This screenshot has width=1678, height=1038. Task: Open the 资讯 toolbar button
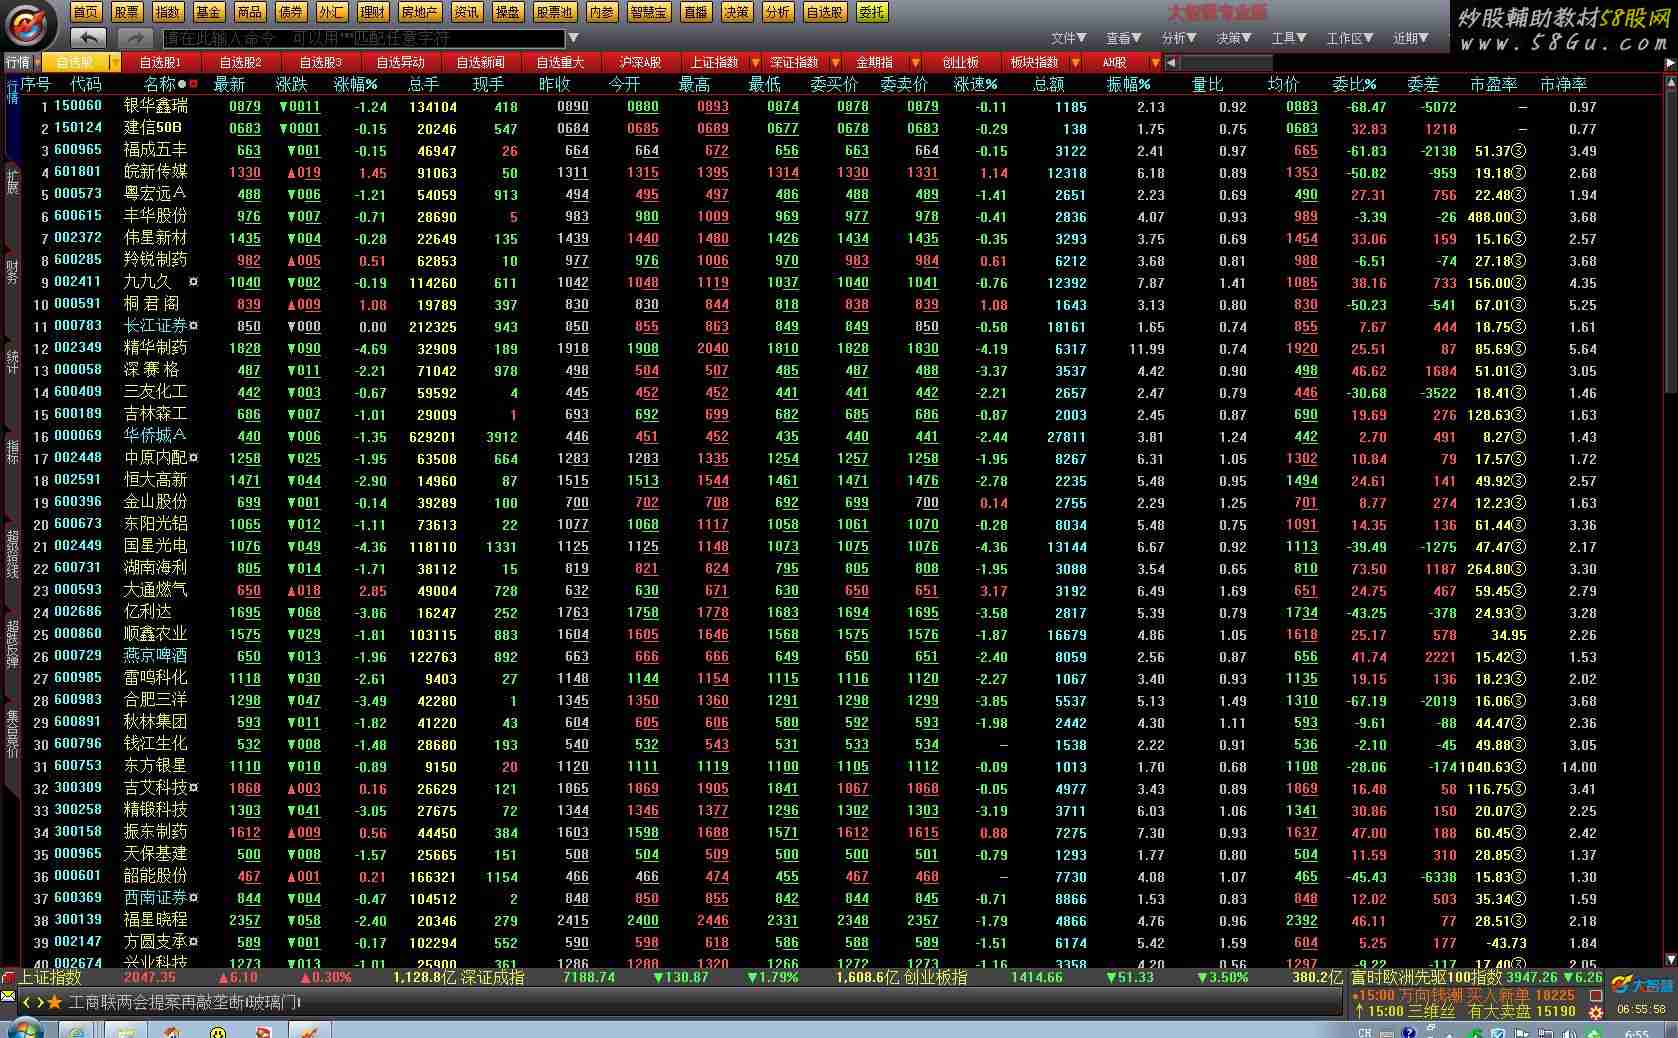[x=466, y=12]
